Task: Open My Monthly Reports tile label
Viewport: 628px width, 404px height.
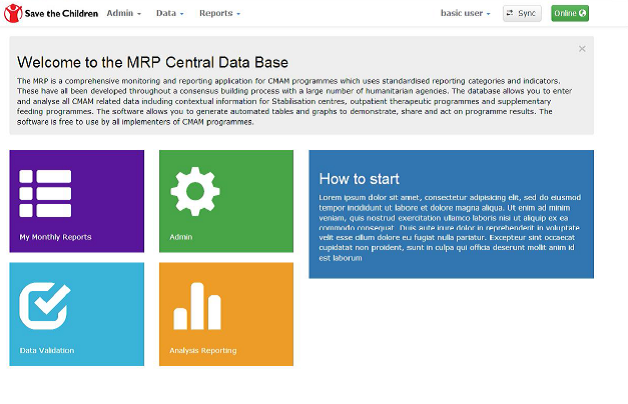Action: [55, 237]
